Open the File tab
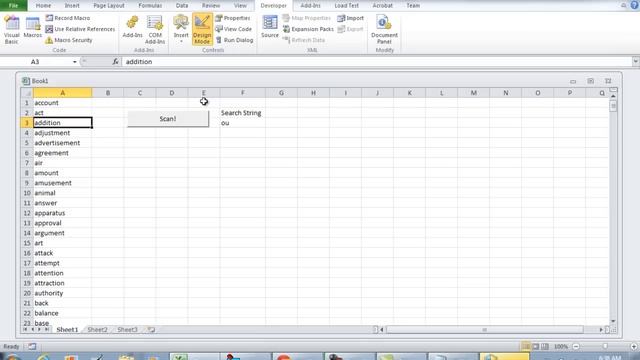Screen dimensions: 640x360 13,5
